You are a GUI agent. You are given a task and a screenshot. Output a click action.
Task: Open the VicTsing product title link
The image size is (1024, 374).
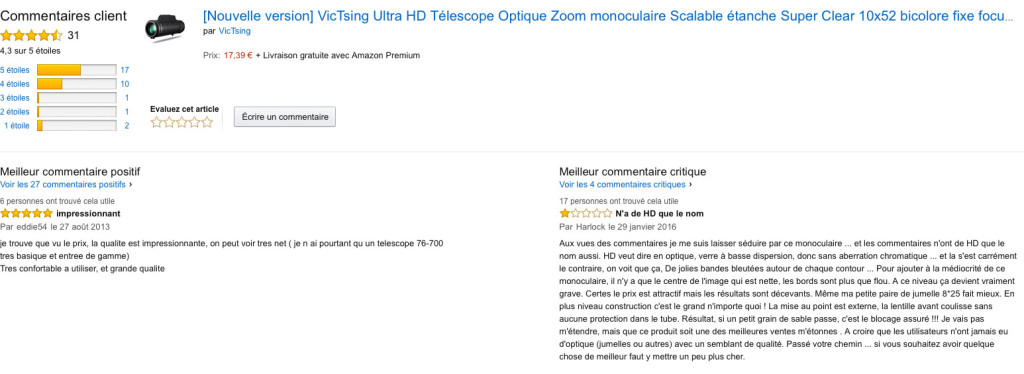click(608, 16)
